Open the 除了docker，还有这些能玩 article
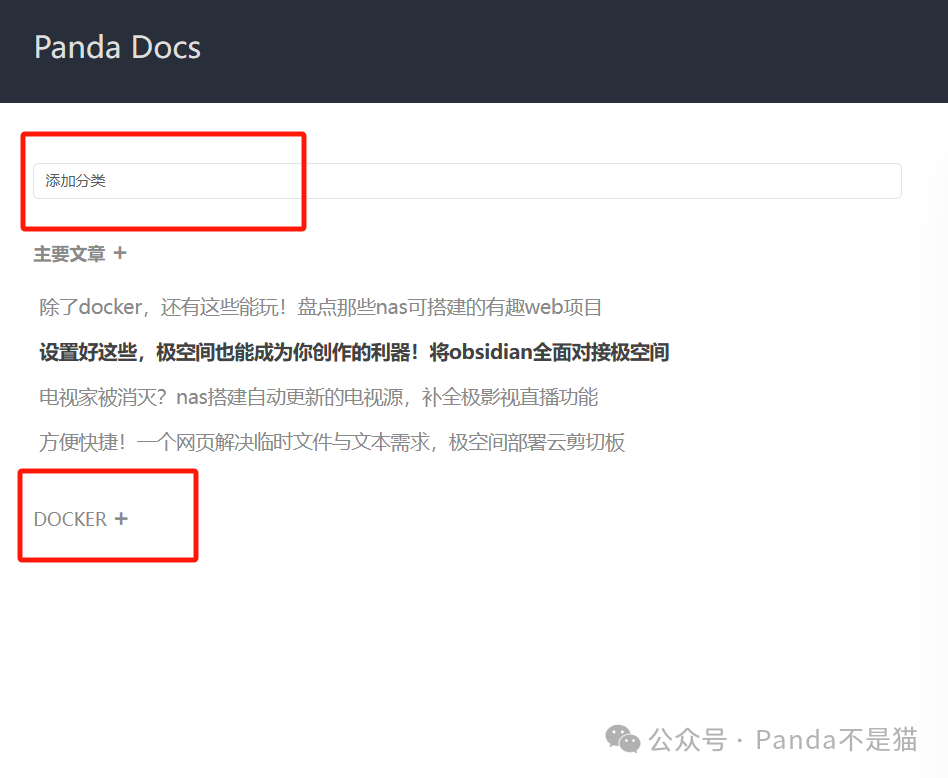948x778 pixels. coord(320,307)
